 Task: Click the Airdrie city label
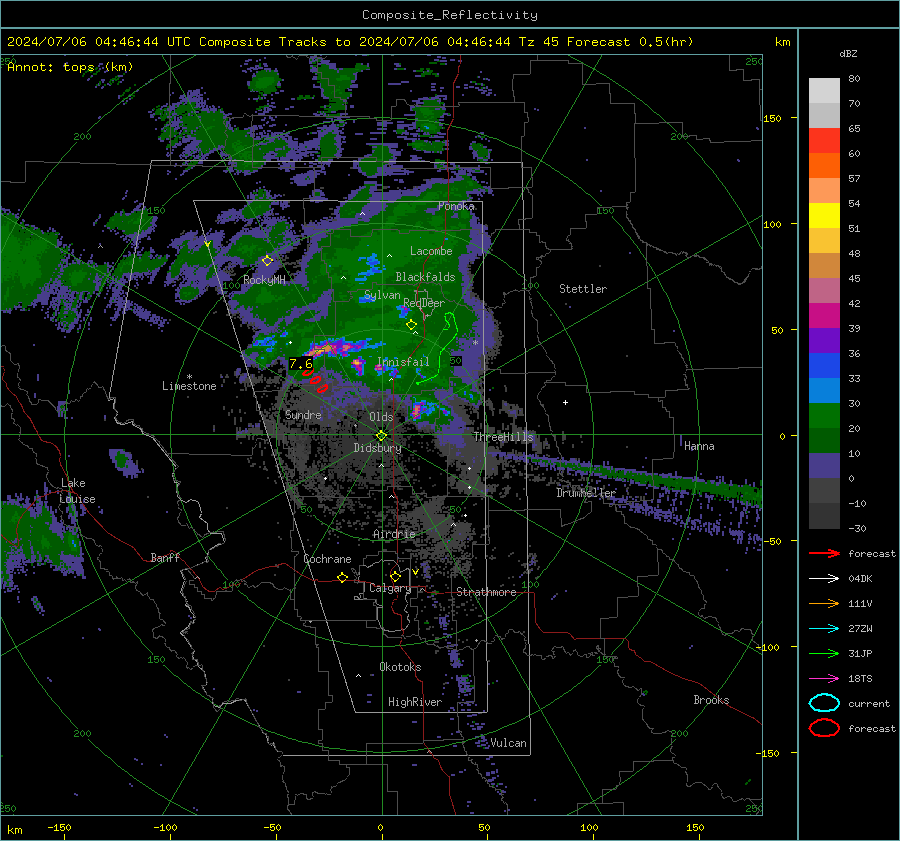394,534
